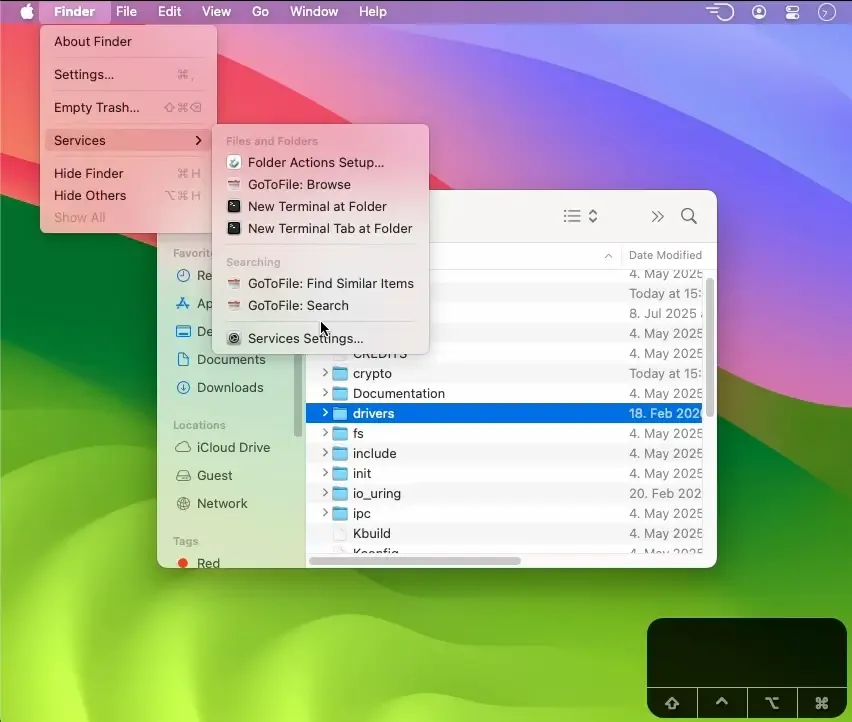852x722 pixels.
Task: Toggle the Option modifier key in overlay
Action: (772, 702)
